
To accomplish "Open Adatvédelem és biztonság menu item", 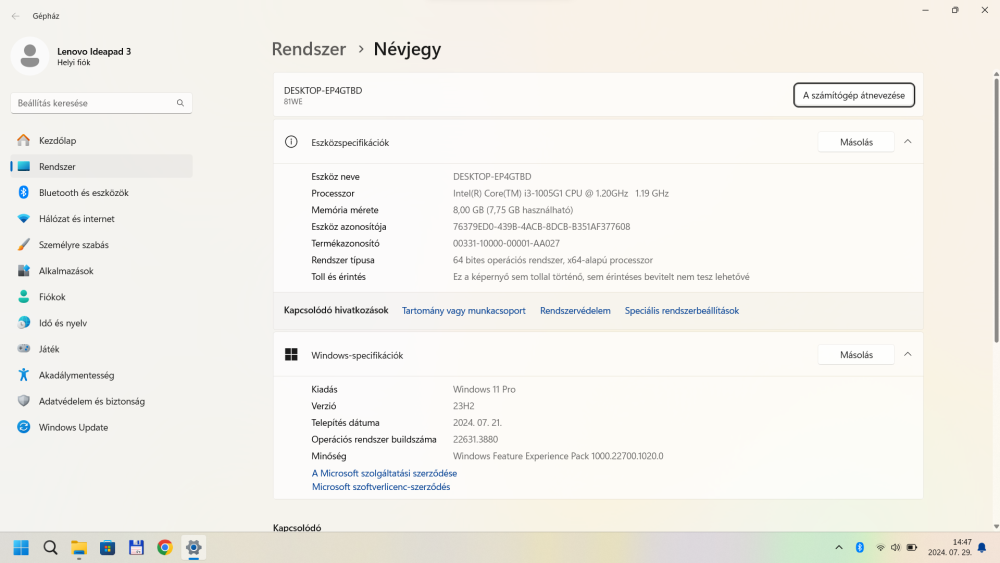I will (91, 401).
